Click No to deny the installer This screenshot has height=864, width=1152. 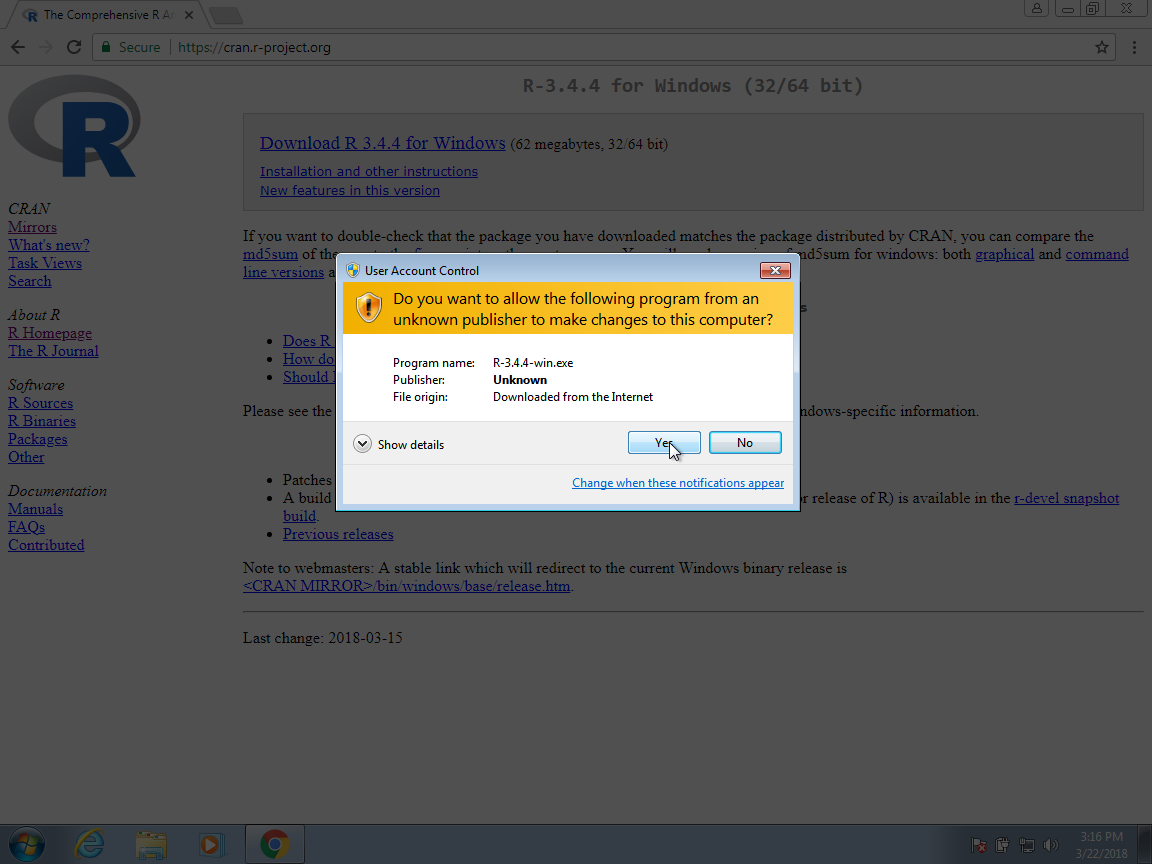(745, 443)
